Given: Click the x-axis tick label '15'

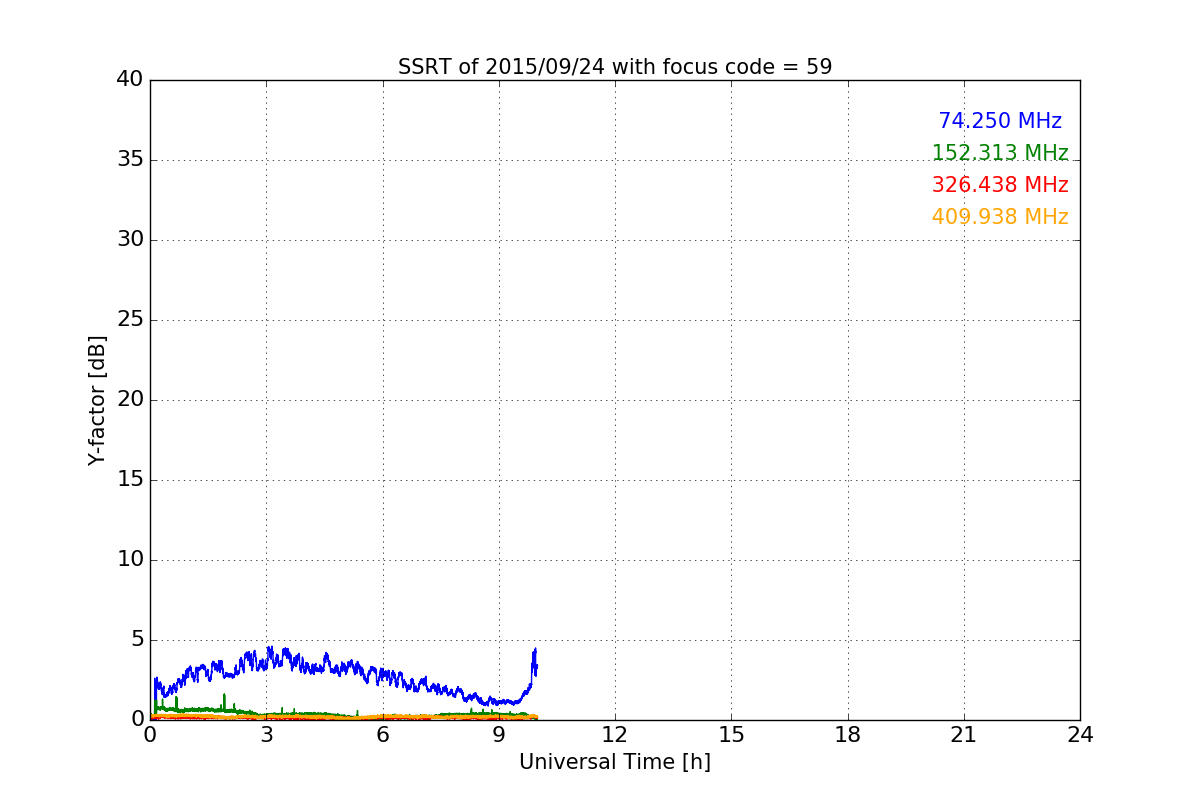Looking at the screenshot, I should 731,734.
